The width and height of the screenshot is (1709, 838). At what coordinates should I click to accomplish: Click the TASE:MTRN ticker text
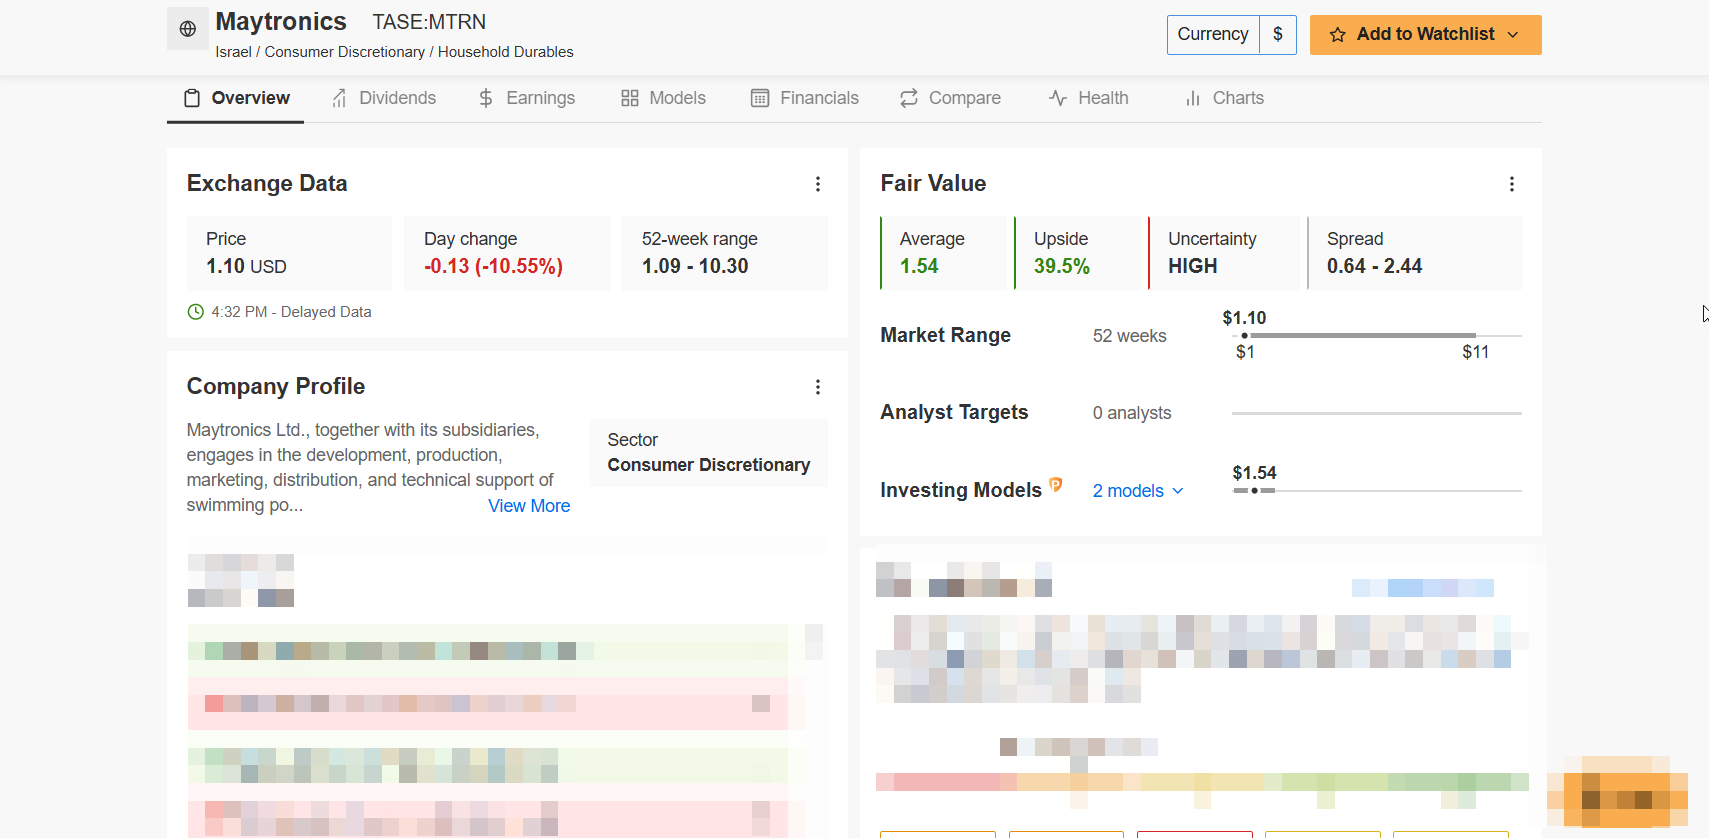point(429,22)
